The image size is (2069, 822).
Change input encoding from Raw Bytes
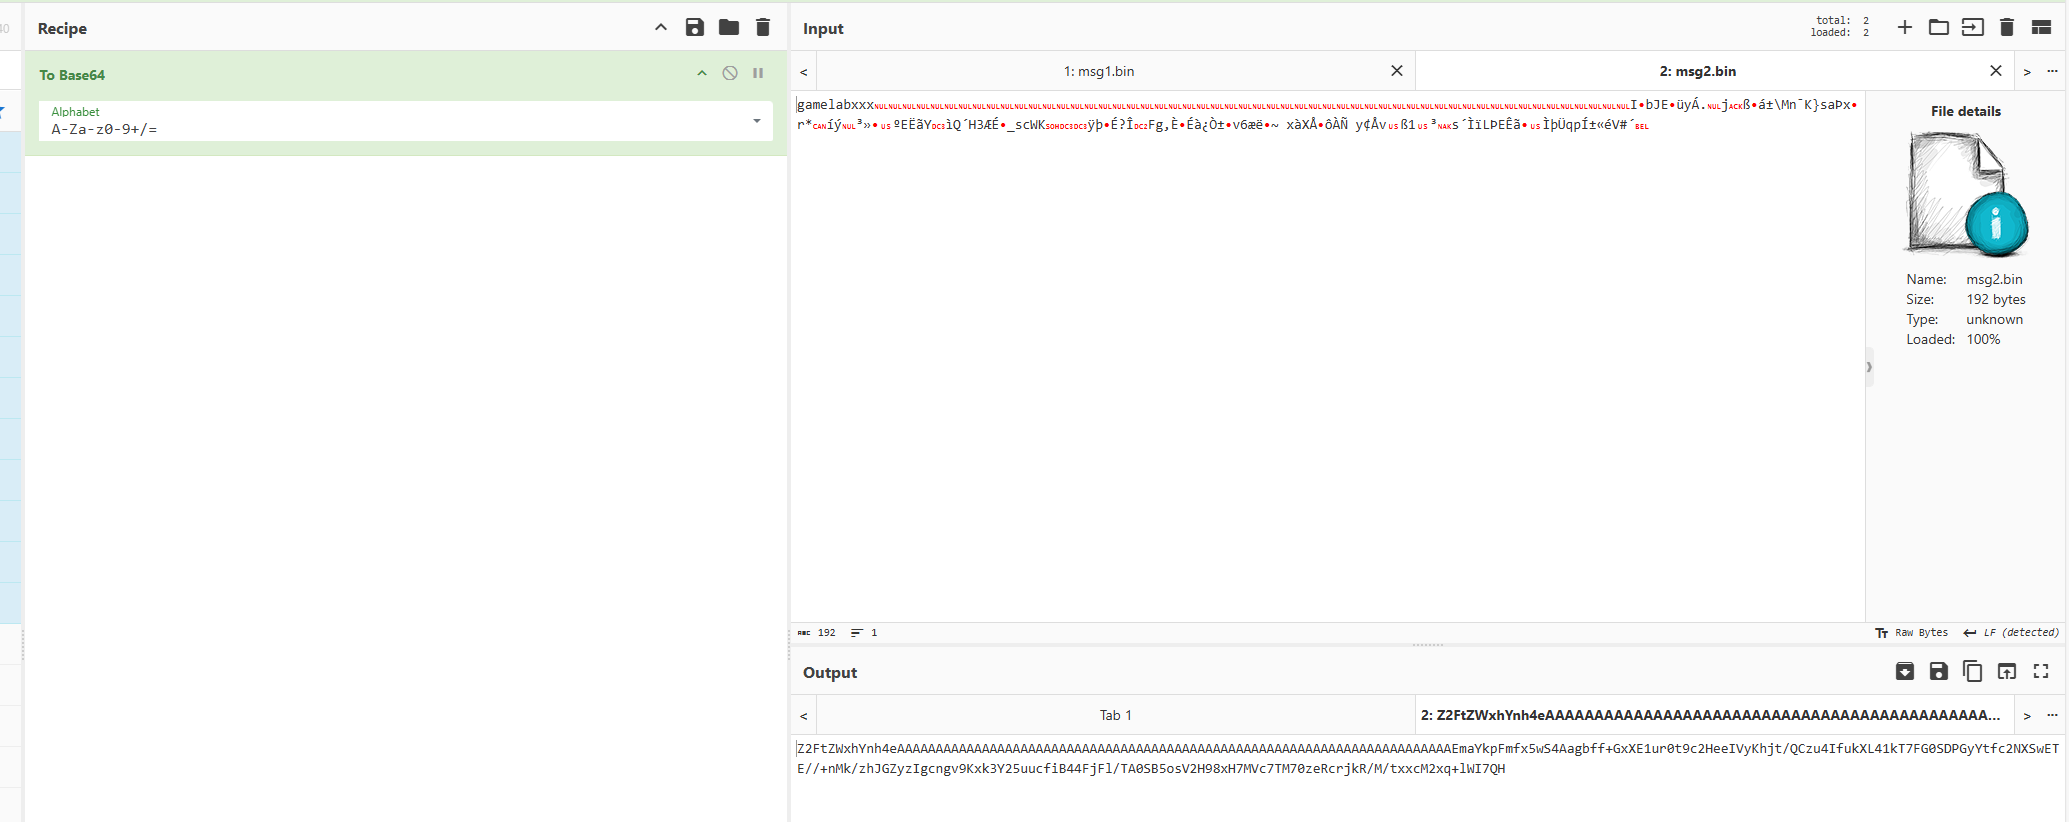[x=1912, y=633]
